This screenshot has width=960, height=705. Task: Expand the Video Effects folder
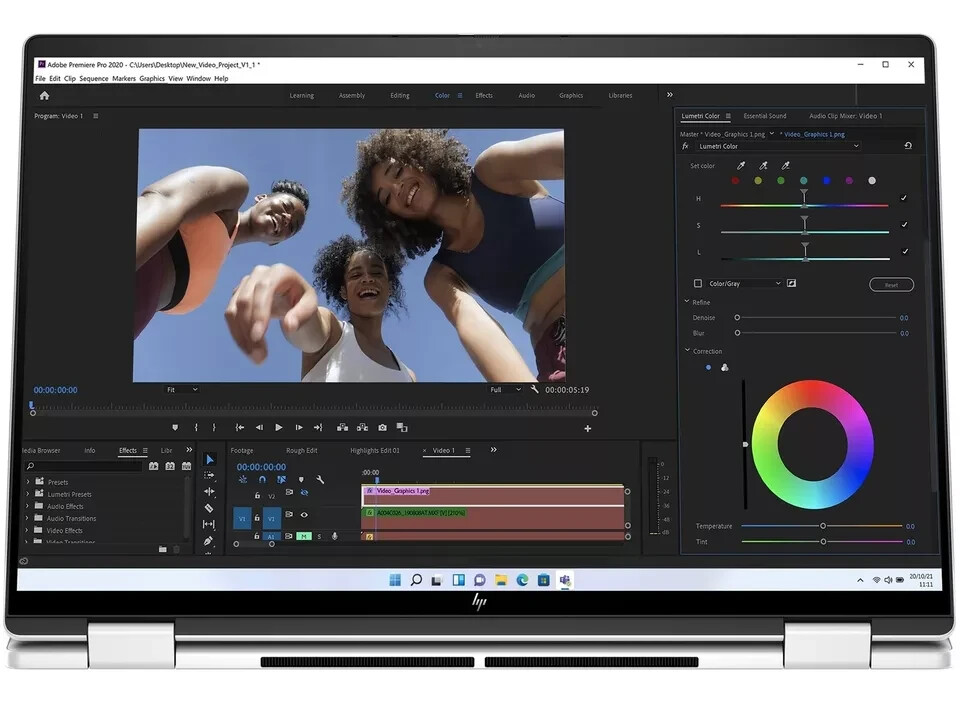[x=28, y=530]
